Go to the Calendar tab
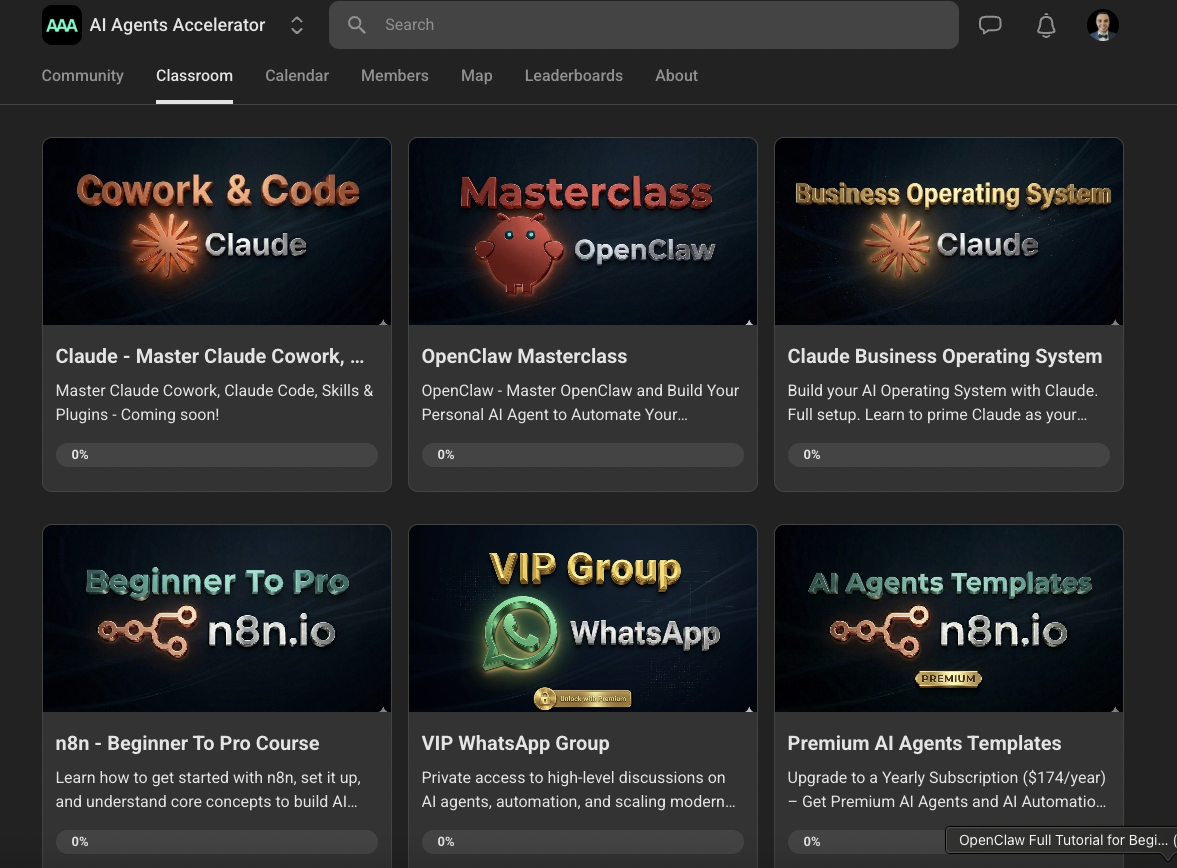Screen dimensions: 1177x868 (297, 76)
